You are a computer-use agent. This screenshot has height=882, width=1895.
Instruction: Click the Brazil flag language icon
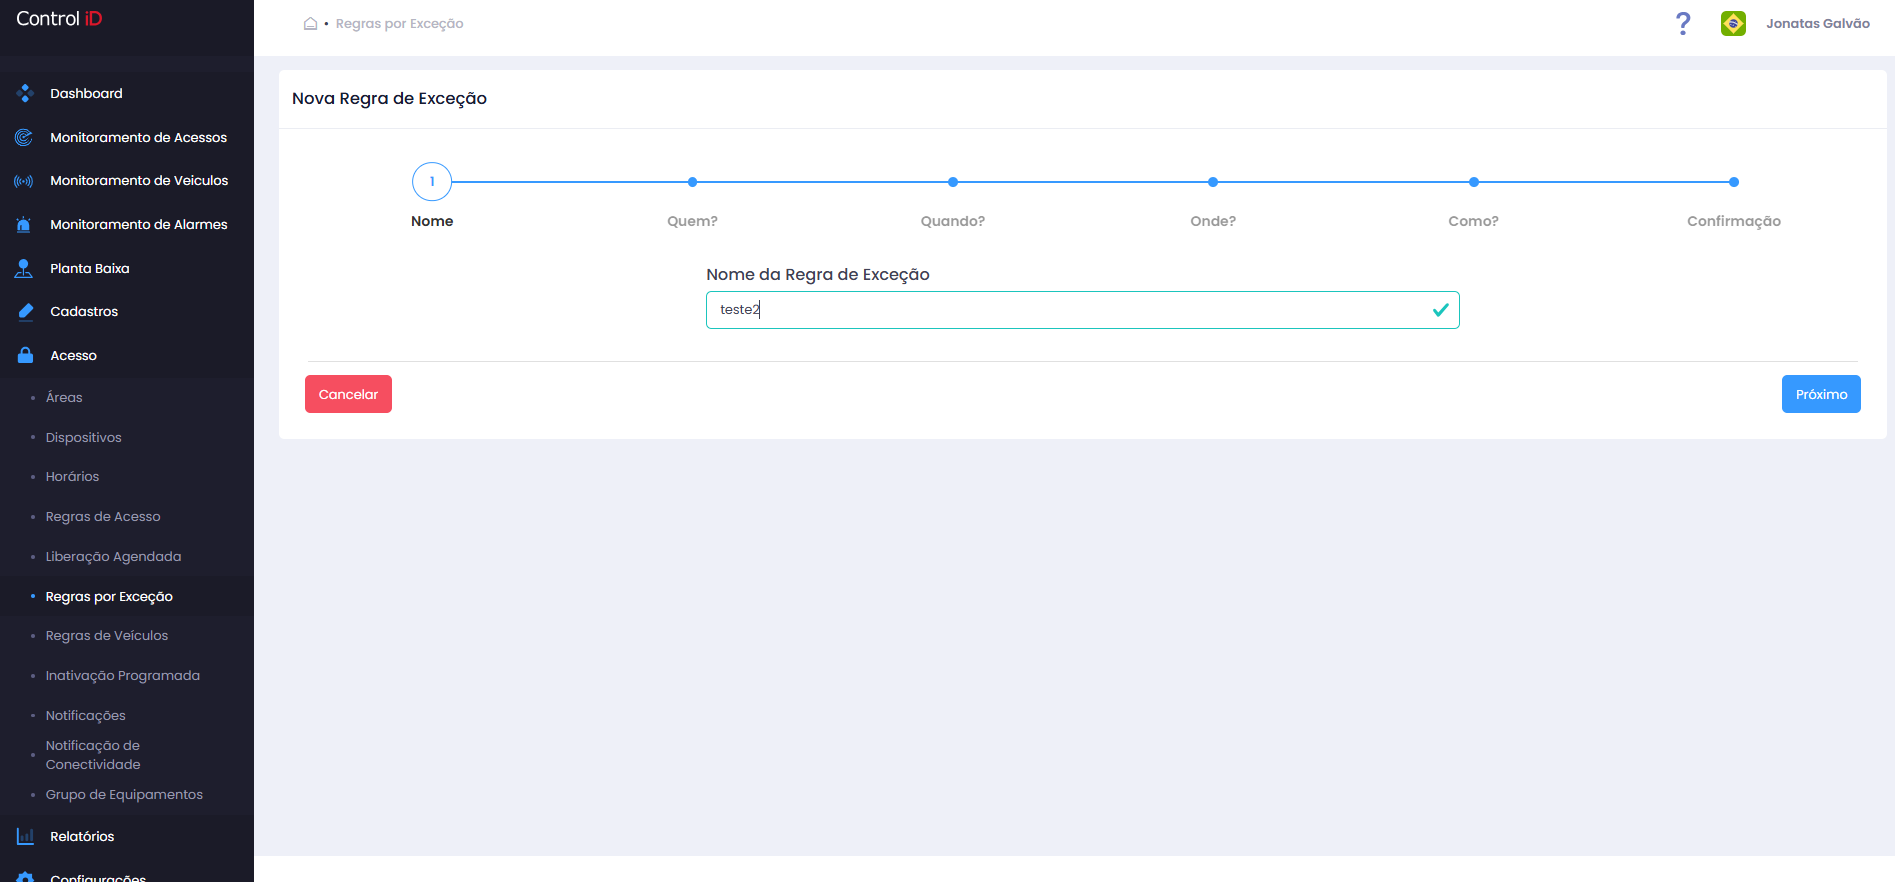(1733, 23)
